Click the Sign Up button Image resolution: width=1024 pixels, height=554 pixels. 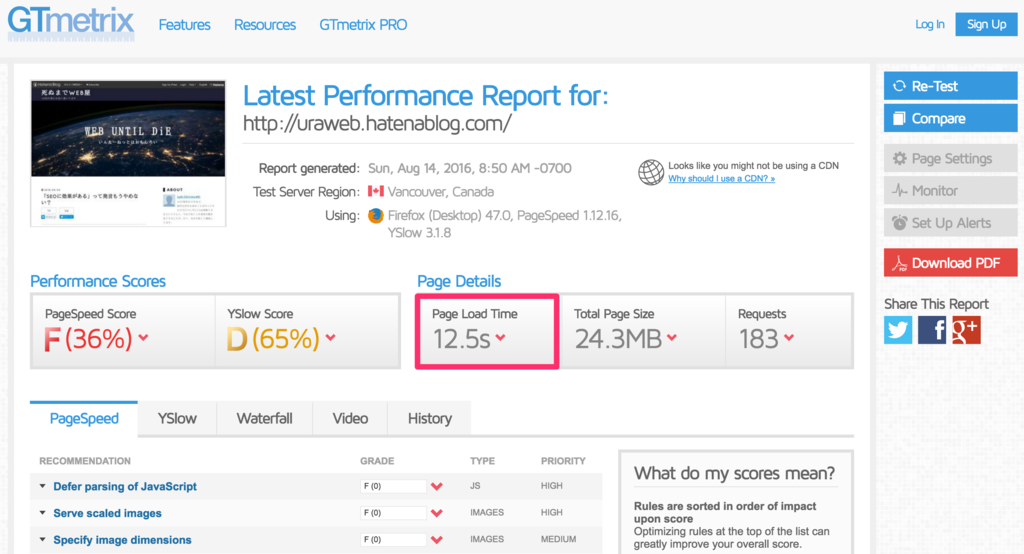986,24
